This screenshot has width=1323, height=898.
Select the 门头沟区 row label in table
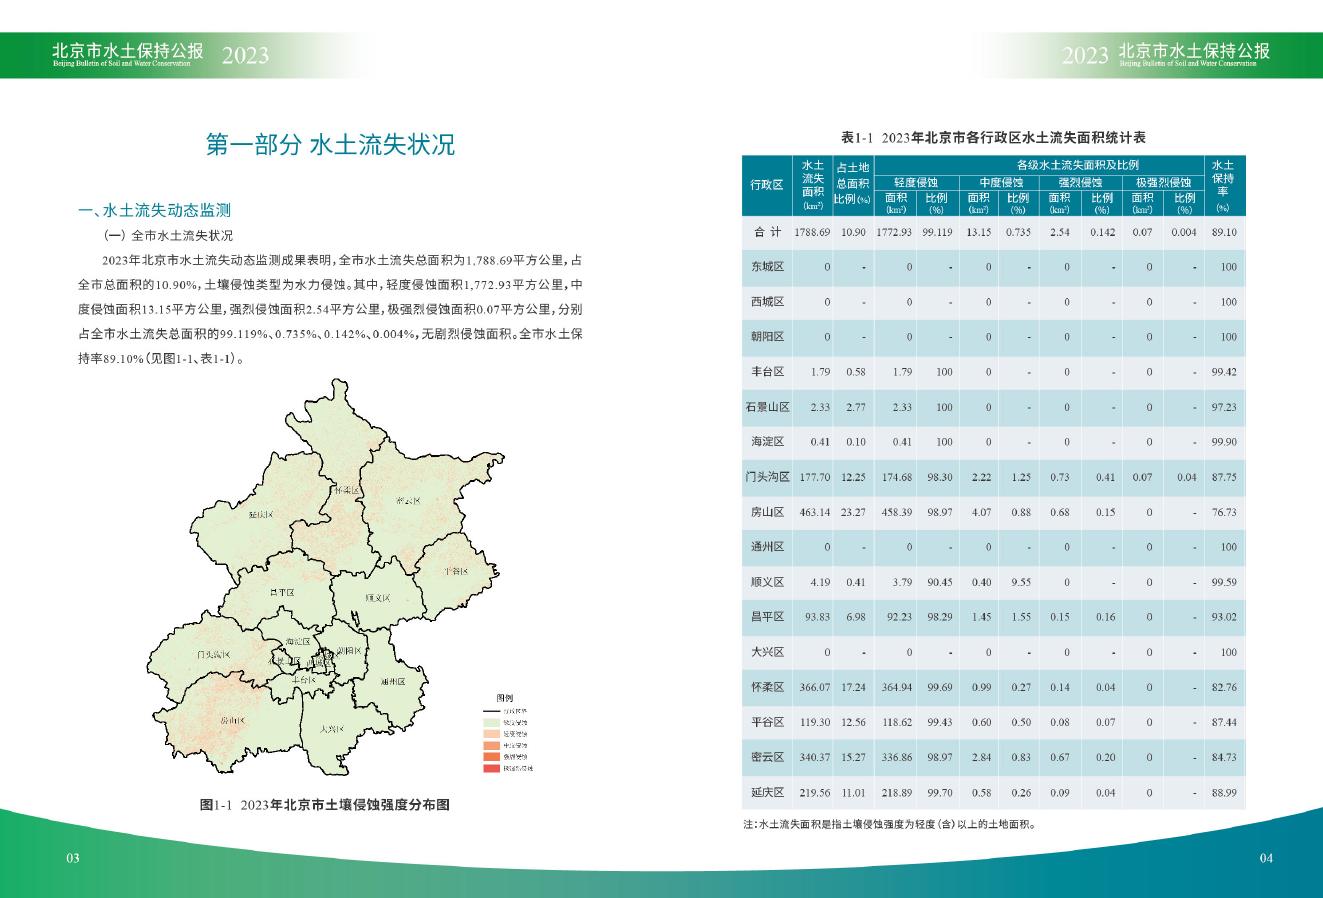click(x=766, y=477)
